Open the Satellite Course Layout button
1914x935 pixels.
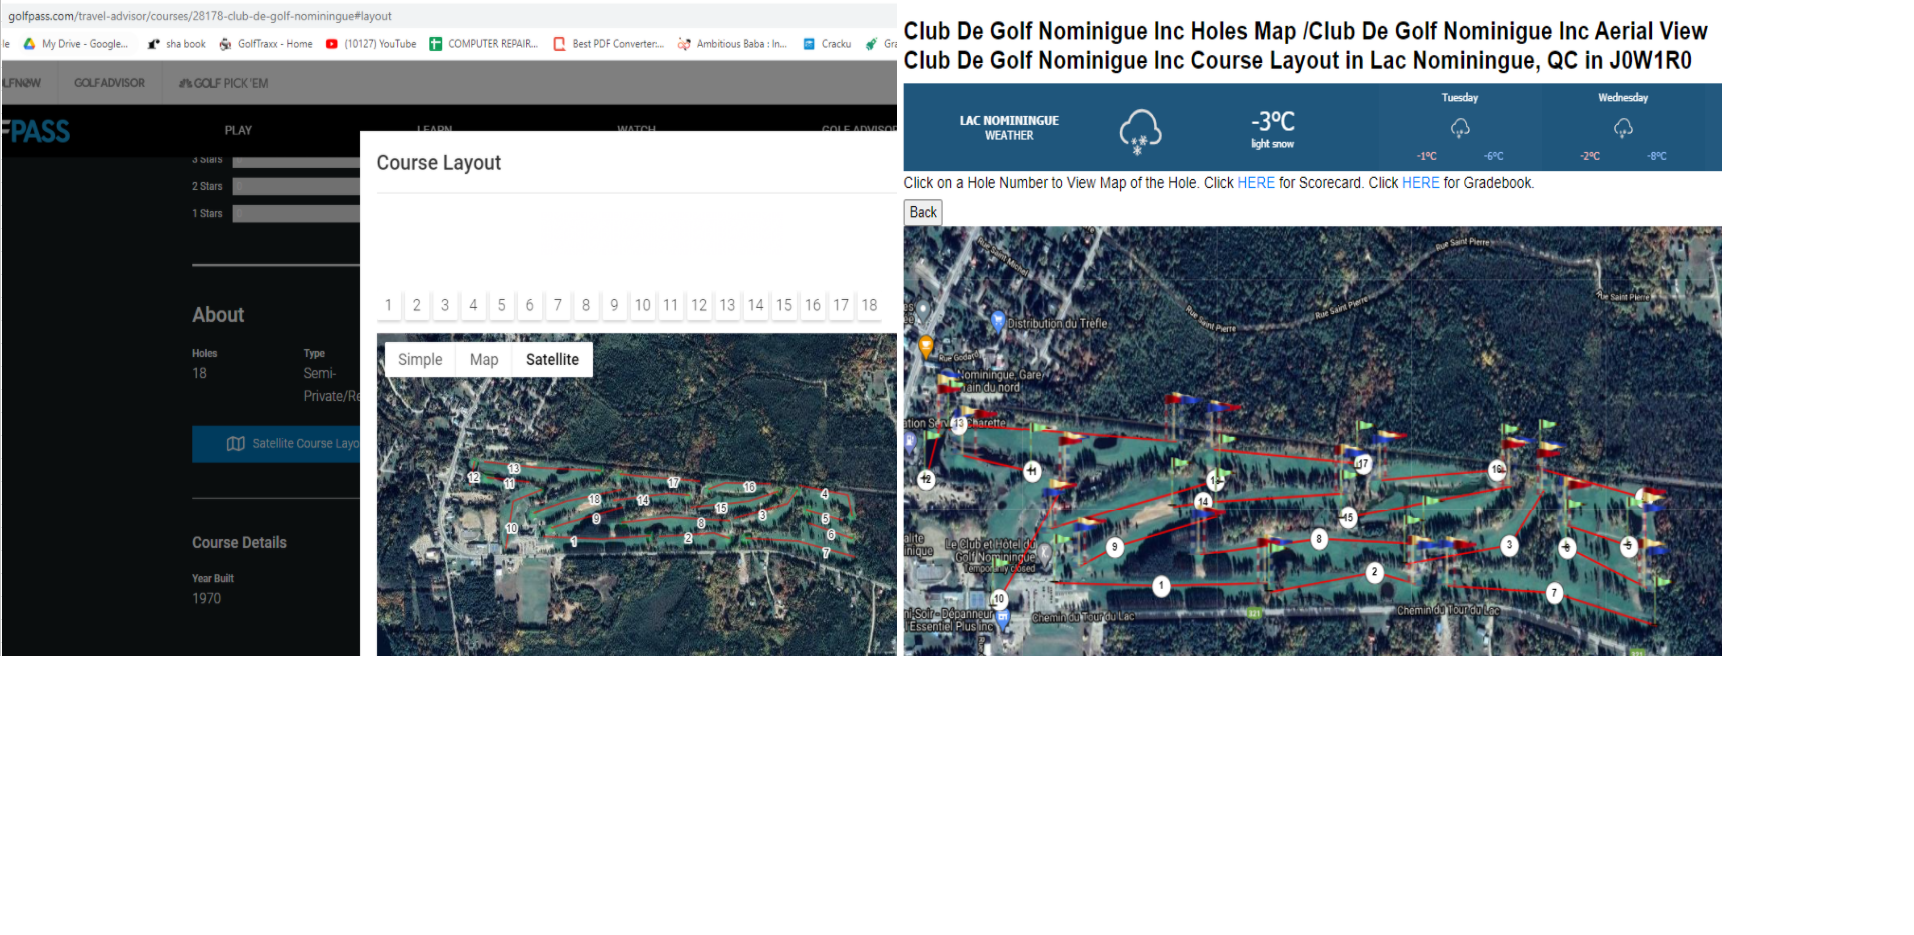coord(276,444)
